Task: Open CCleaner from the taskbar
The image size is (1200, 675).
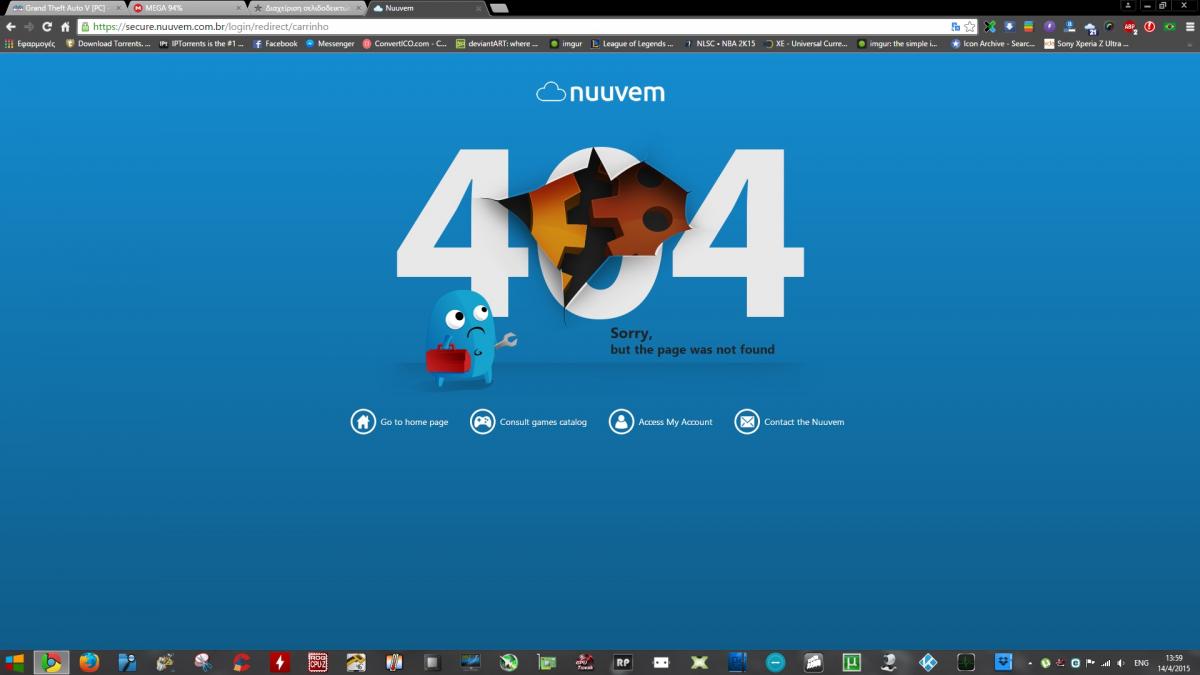Action: 241,662
